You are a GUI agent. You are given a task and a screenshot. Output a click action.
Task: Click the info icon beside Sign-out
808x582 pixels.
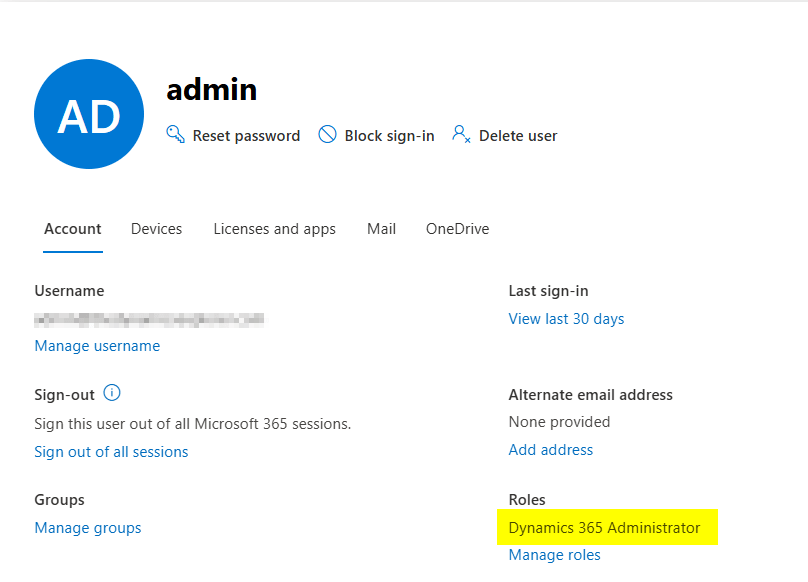112,393
